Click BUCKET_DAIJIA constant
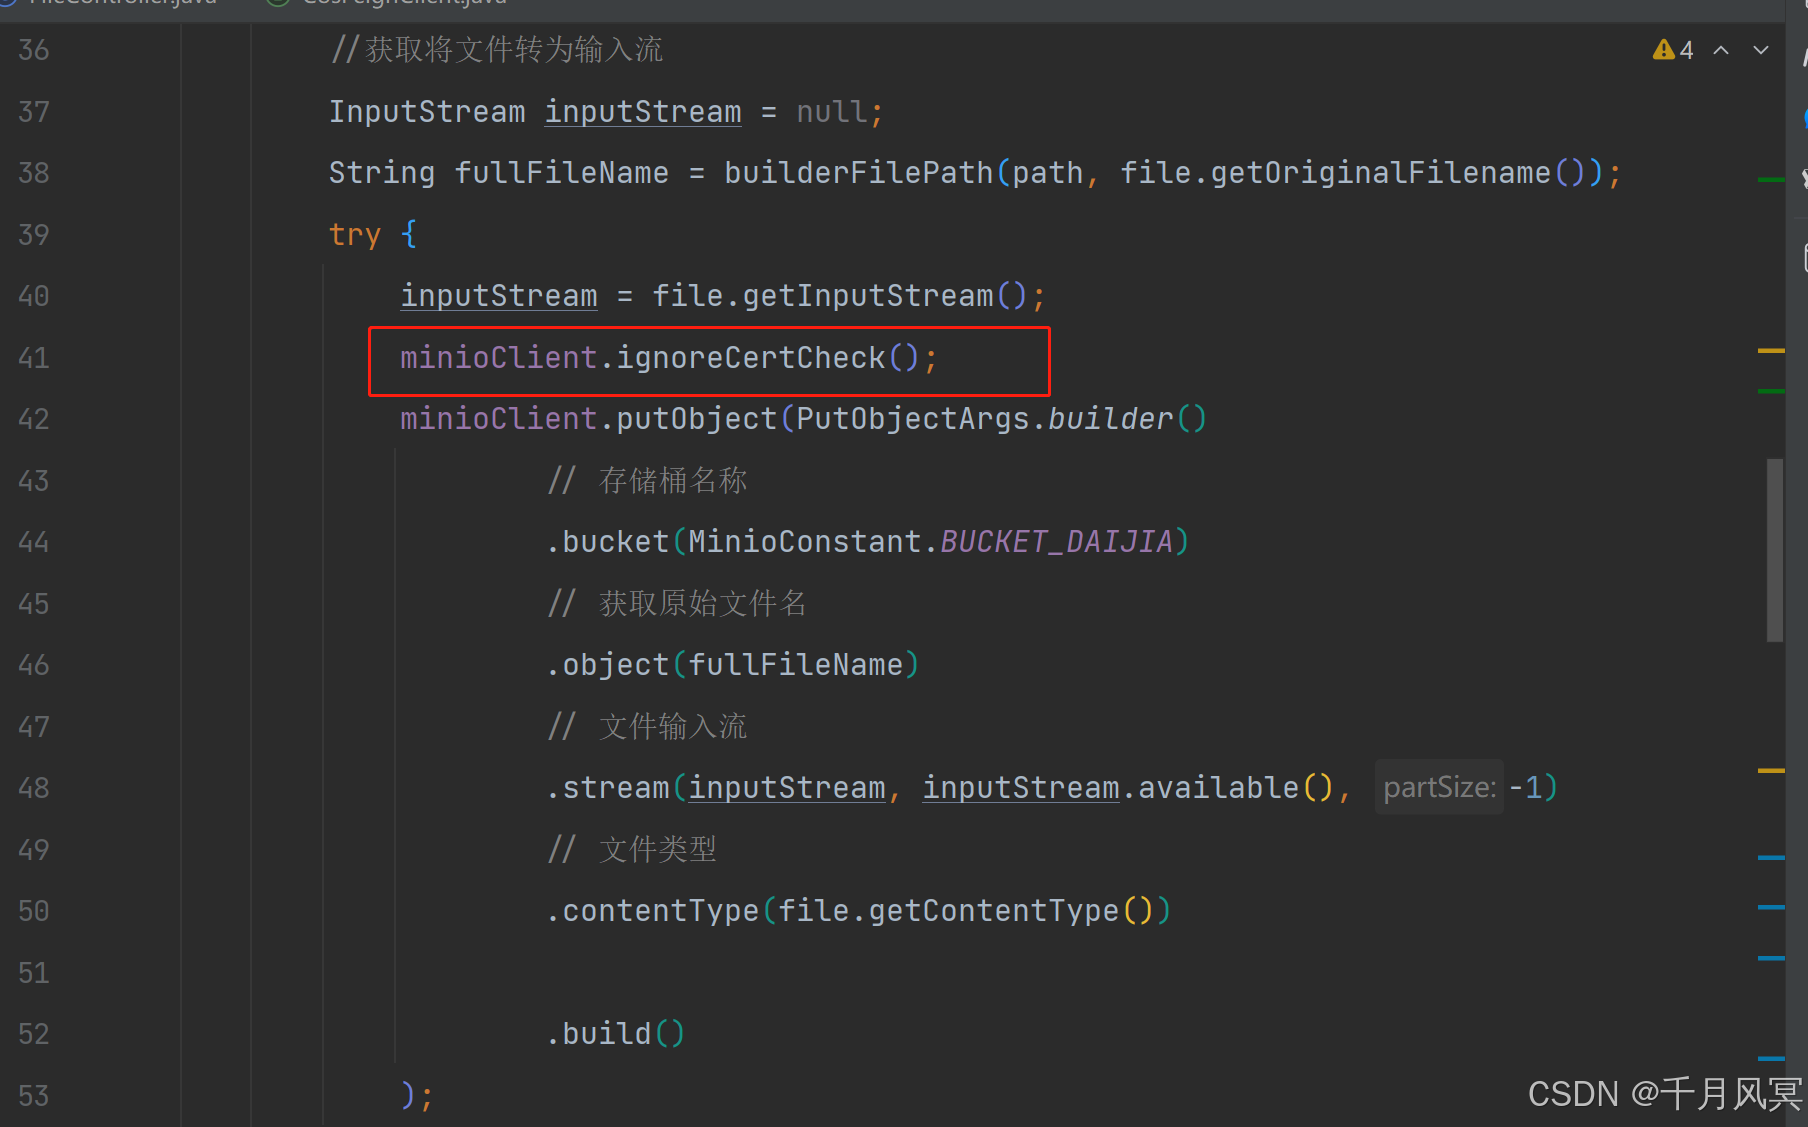This screenshot has width=1808, height=1127. 1056,542
